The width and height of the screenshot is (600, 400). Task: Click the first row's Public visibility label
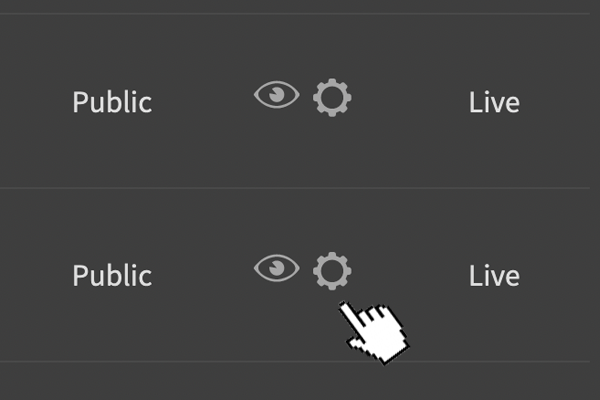(112, 102)
